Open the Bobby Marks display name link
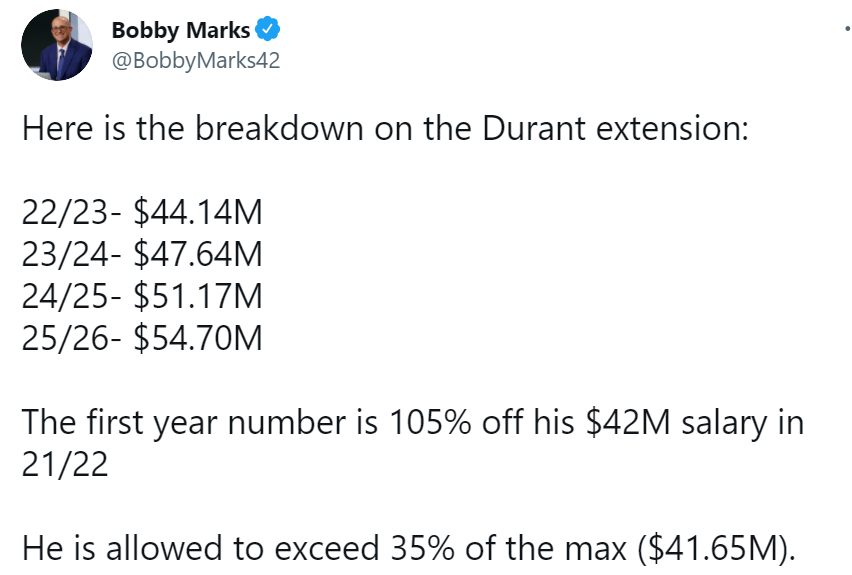 pos(180,30)
